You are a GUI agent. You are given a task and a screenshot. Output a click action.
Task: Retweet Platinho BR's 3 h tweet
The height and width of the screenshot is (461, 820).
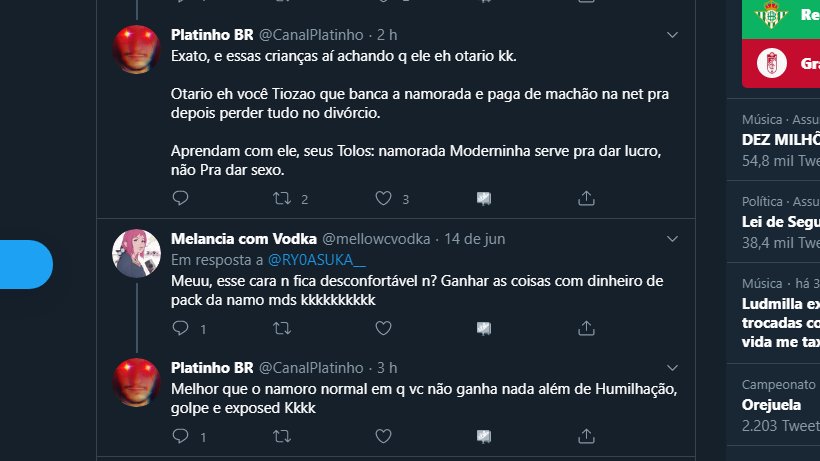(x=282, y=436)
